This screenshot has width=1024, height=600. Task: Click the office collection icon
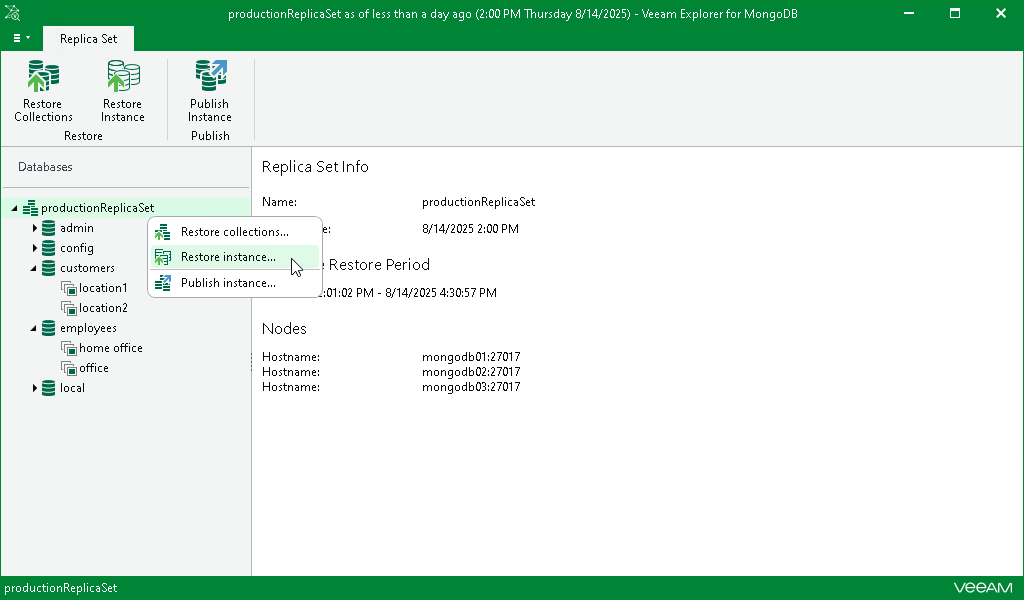tap(69, 368)
